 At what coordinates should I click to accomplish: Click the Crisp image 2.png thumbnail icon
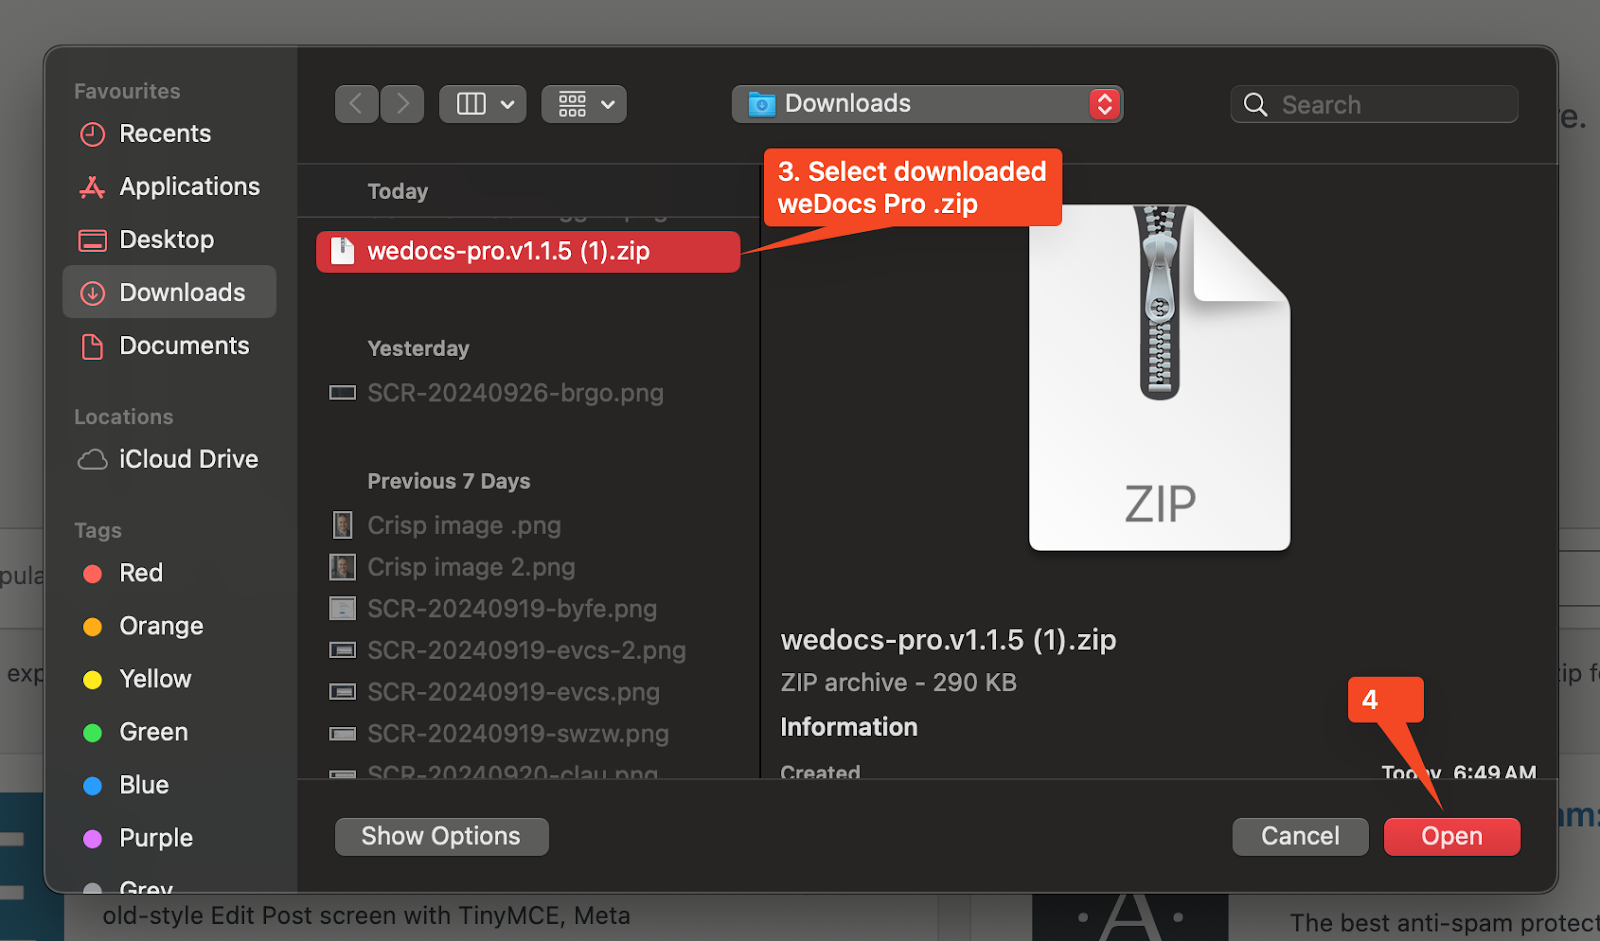(342, 567)
